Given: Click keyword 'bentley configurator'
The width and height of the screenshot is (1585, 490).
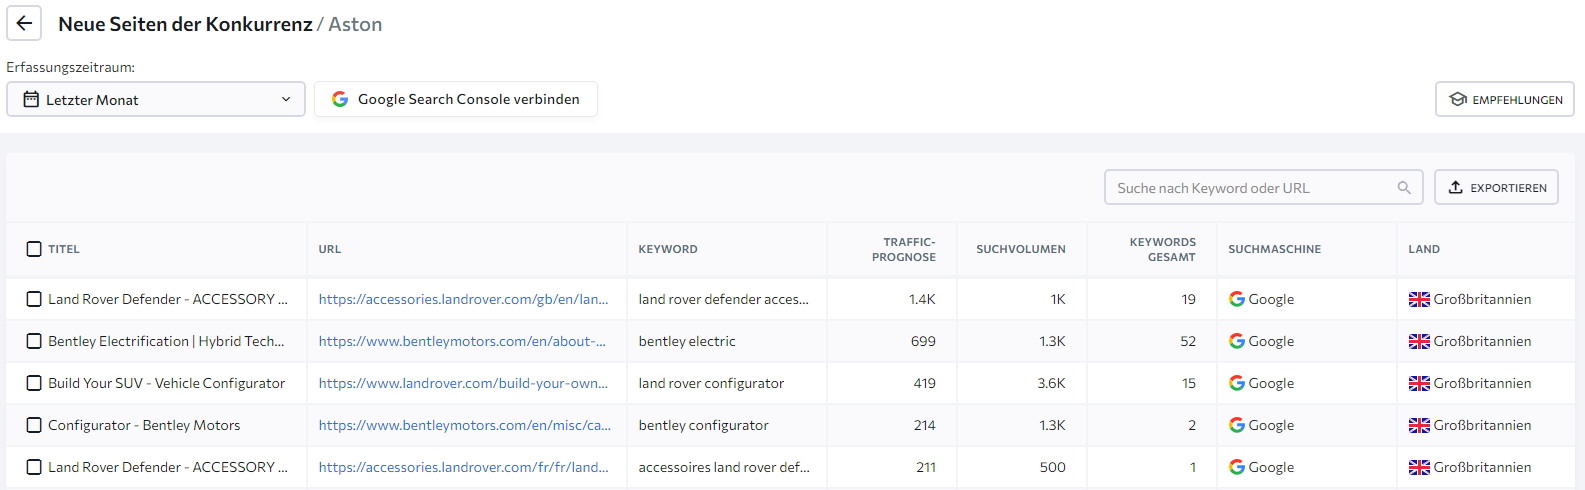Looking at the screenshot, I should (x=703, y=425).
